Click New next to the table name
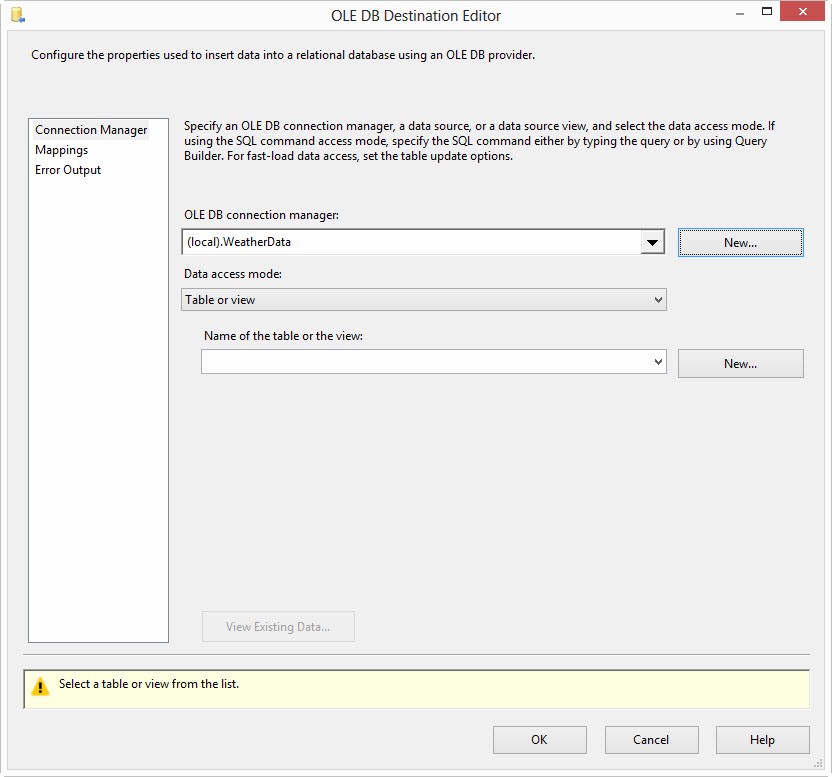832x777 pixels. (740, 364)
